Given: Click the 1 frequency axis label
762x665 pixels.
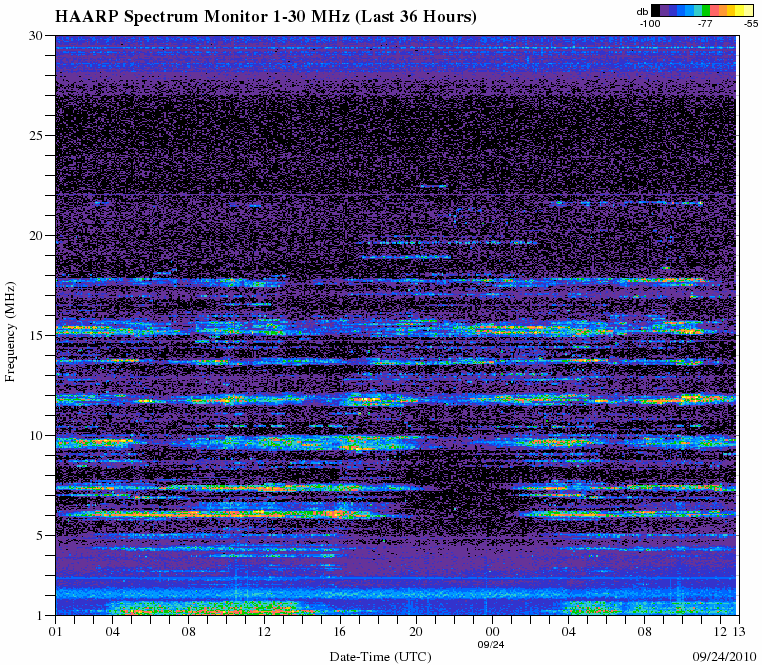Looking at the screenshot, I should point(40,615).
